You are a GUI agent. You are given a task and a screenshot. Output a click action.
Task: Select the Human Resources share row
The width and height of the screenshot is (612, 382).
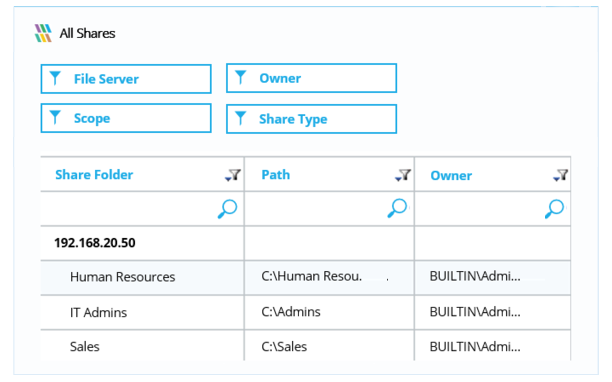pos(305,277)
